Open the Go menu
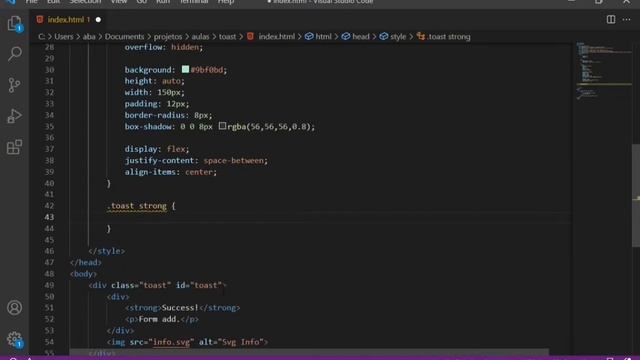 [141, 2]
